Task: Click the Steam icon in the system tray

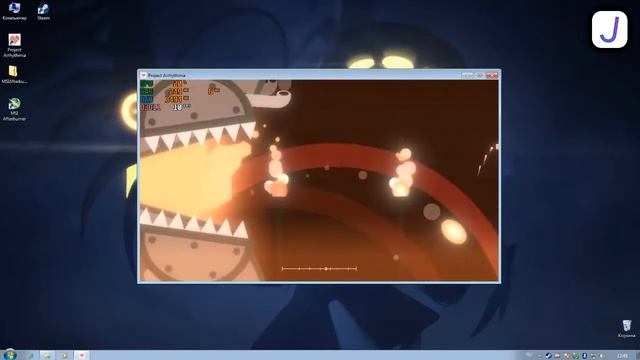Action: coord(549,356)
